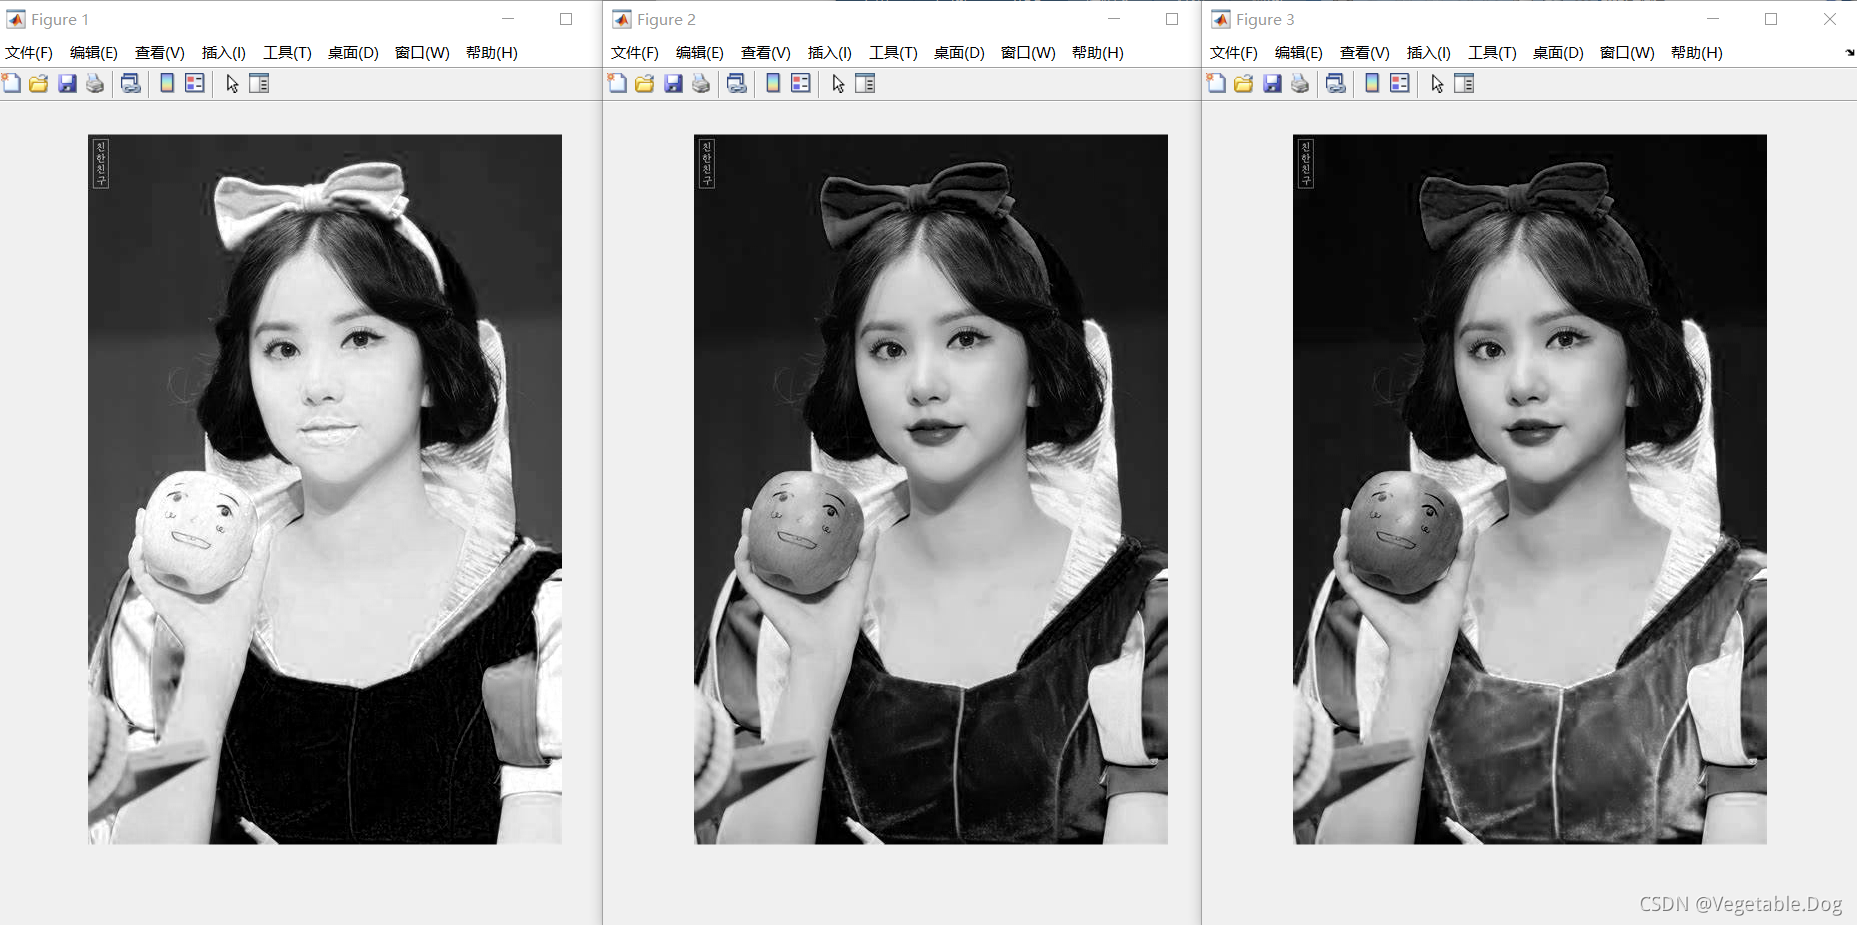Click New Figure icon in Figure 3

(1216, 83)
